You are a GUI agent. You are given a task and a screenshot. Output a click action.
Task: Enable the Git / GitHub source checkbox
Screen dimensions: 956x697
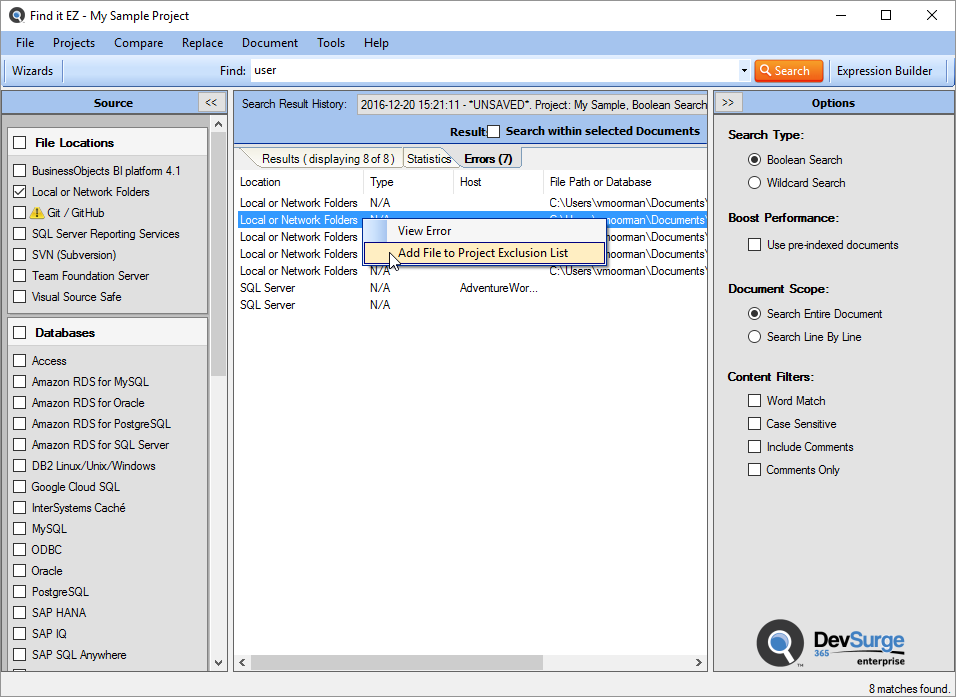coord(20,213)
